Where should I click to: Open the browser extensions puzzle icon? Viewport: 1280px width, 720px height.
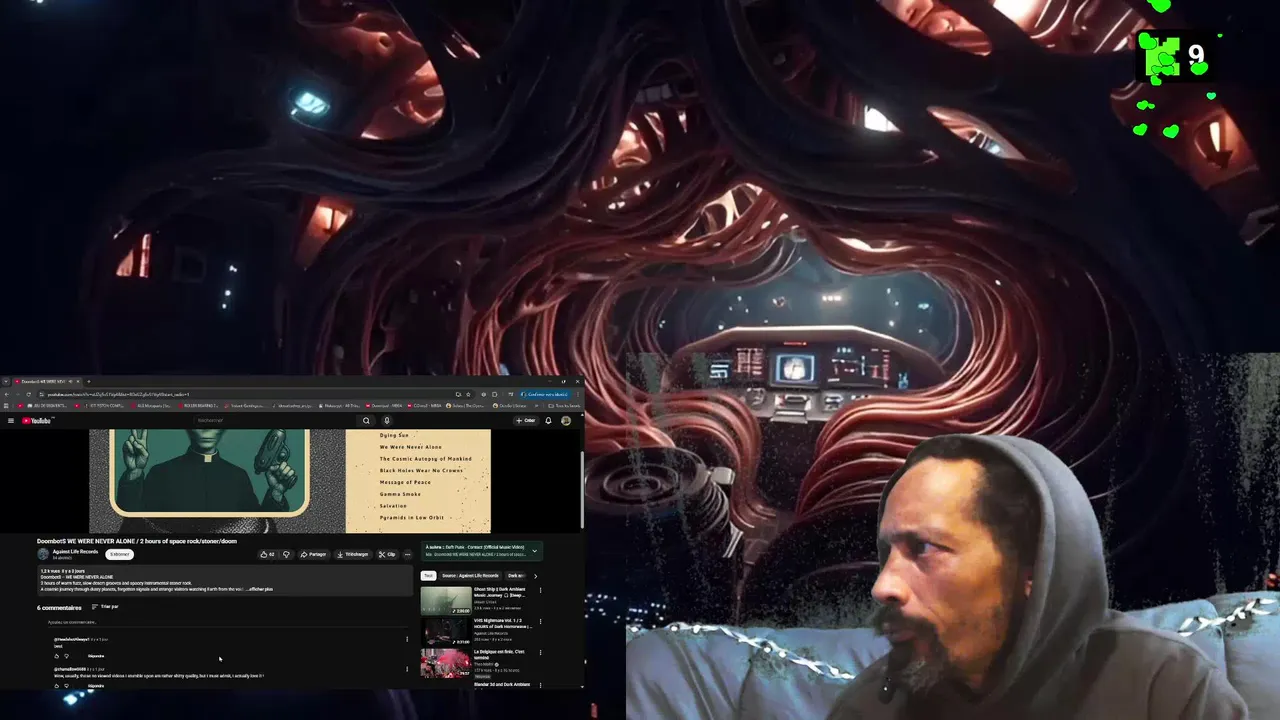(494, 394)
